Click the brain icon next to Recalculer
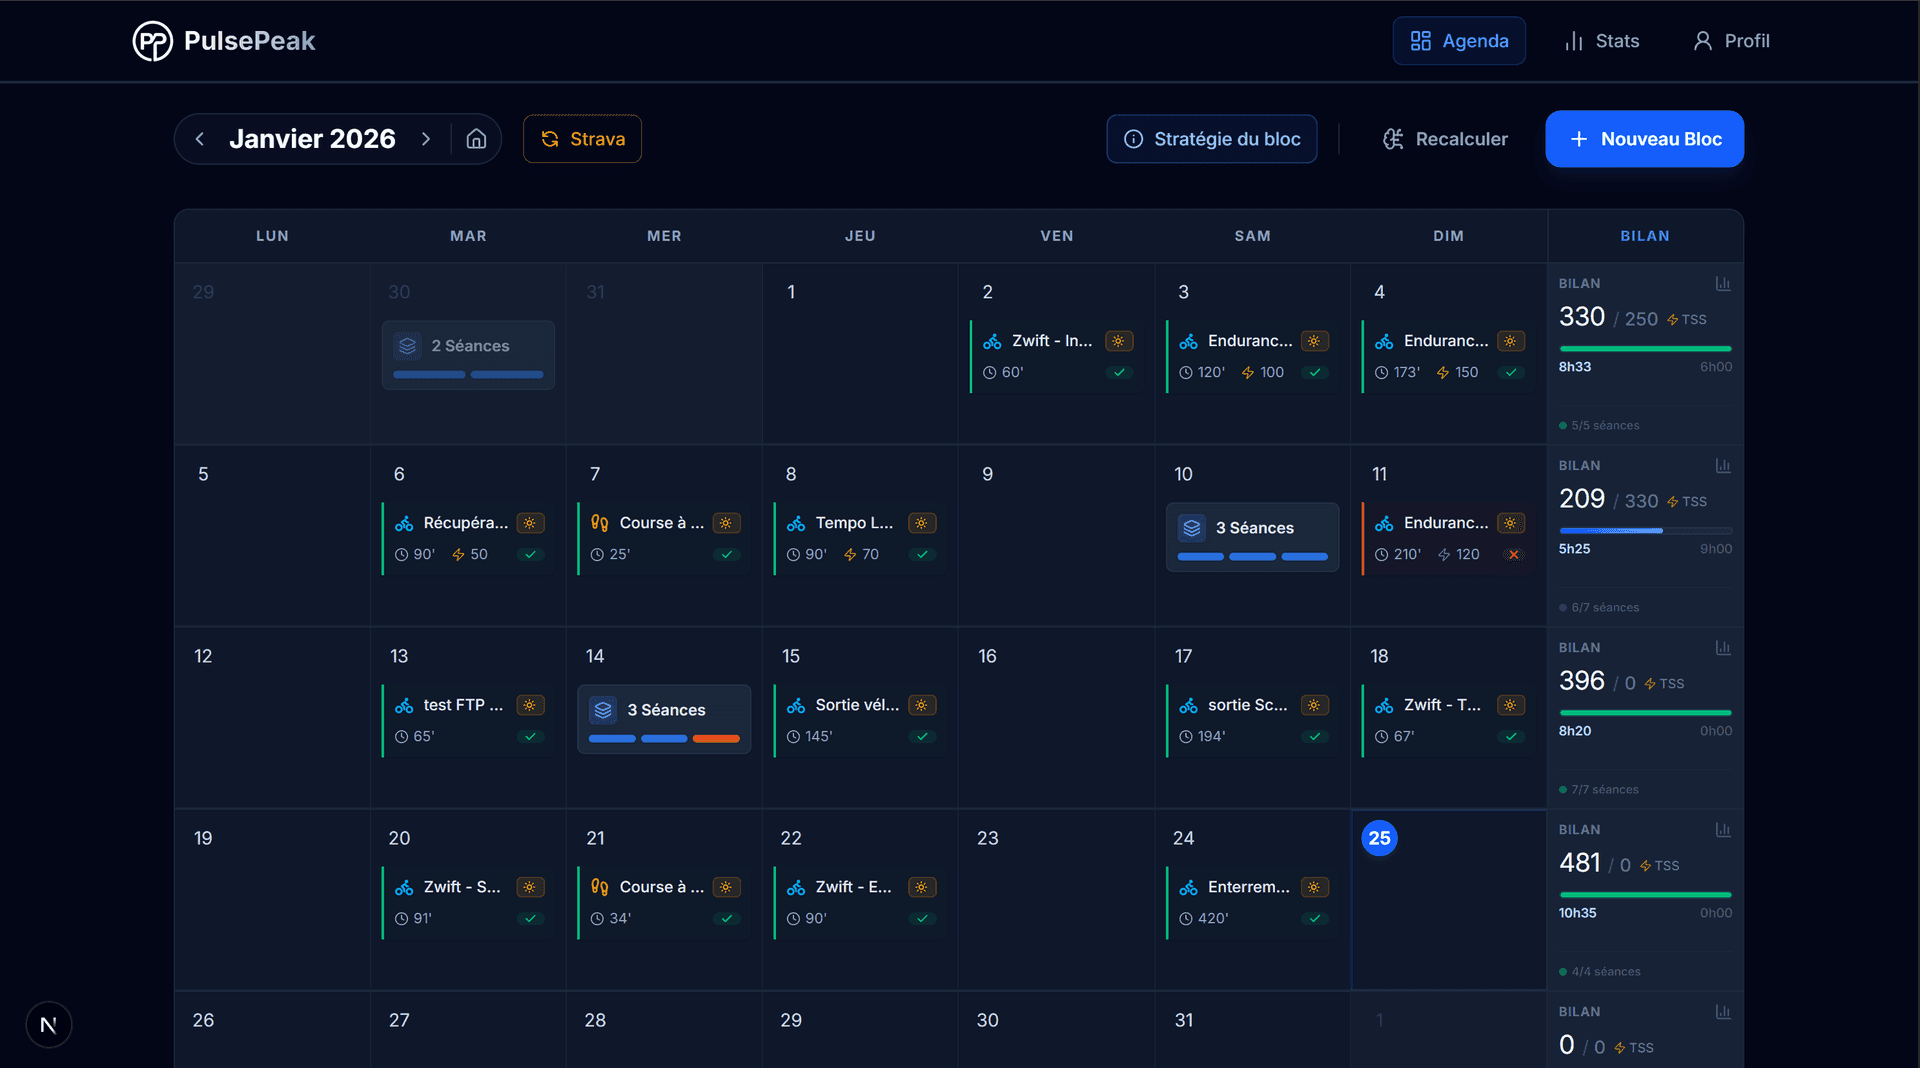The width and height of the screenshot is (1920, 1068). click(1392, 139)
